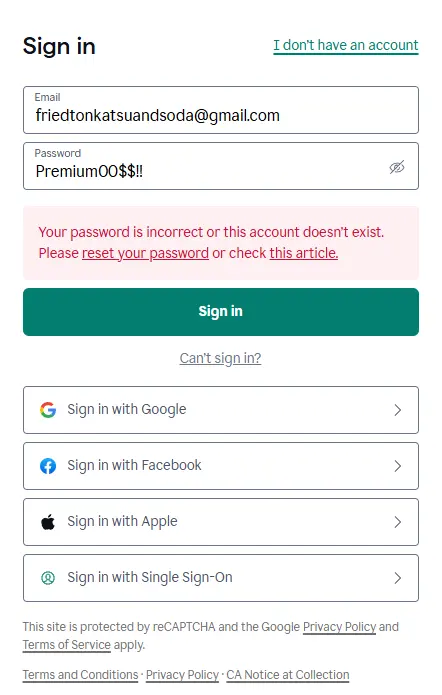442x695 pixels.
Task: Open CA Notice at Collection link
Action: click(x=288, y=675)
